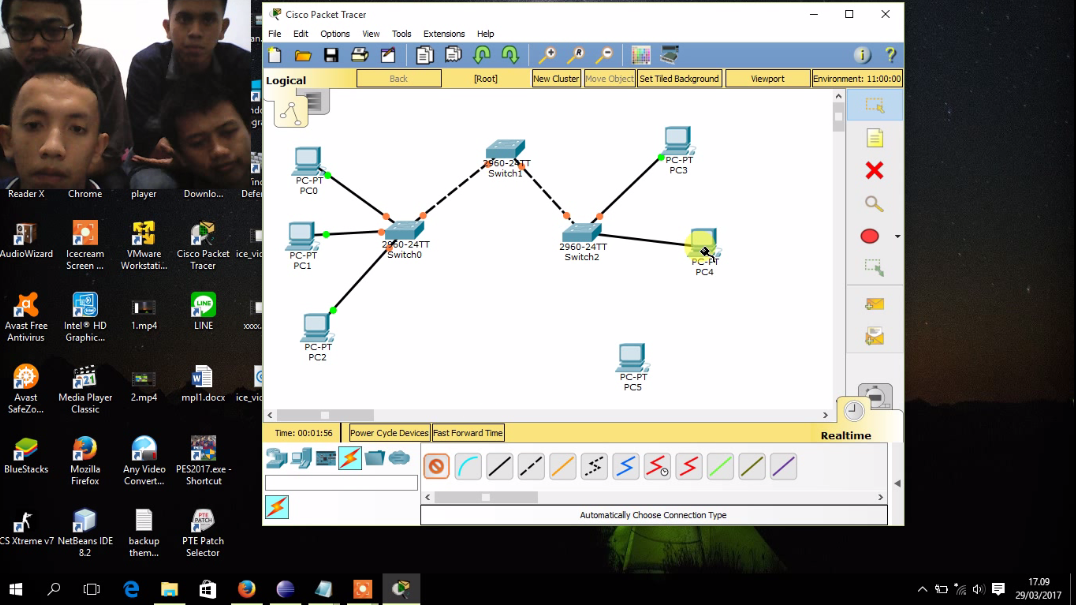
Task: Copy selection using Copy toolbar icon
Action: (425, 55)
